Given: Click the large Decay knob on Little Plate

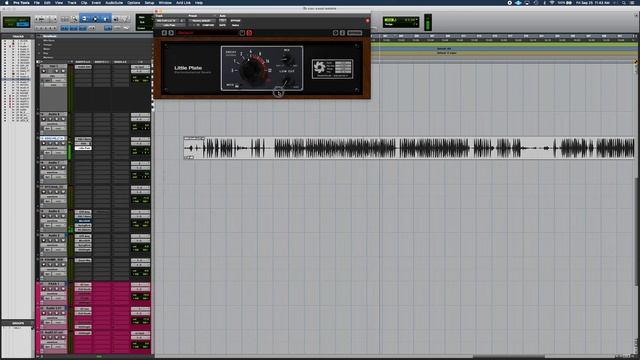Looking at the screenshot, I should coord(251,70).
